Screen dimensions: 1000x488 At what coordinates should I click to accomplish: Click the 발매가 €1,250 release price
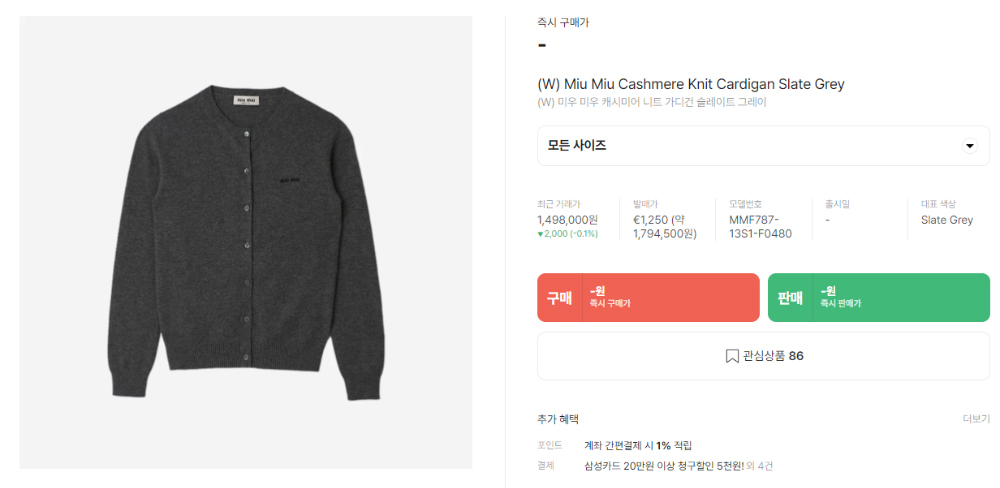coord(665,227)
